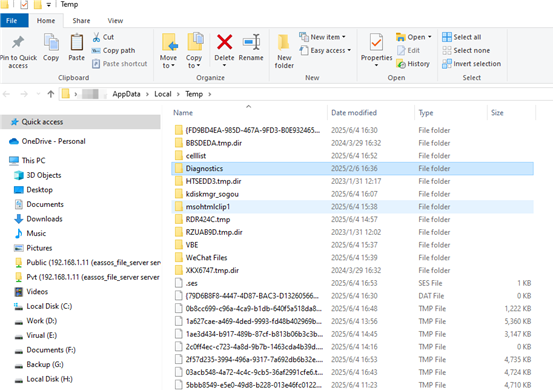Open Videos in navigation pane
553x390 pixels.
pos(31,292)
